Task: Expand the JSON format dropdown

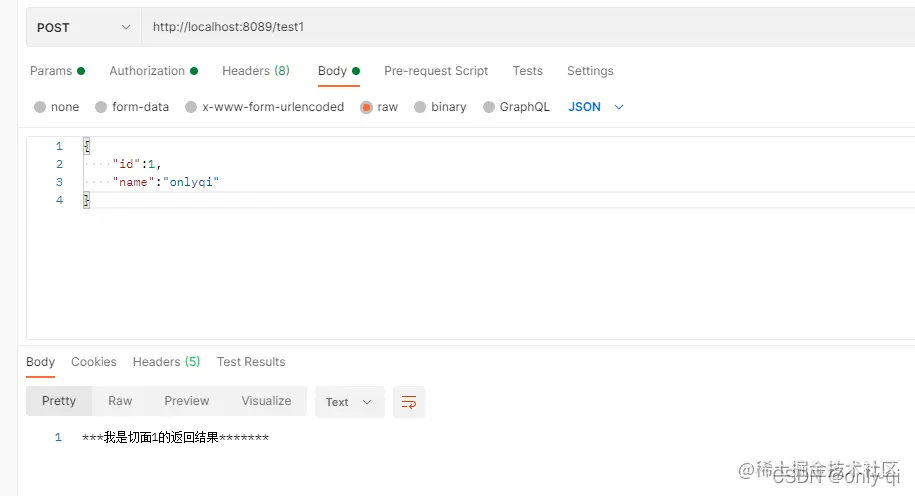Action: point(596,107)
